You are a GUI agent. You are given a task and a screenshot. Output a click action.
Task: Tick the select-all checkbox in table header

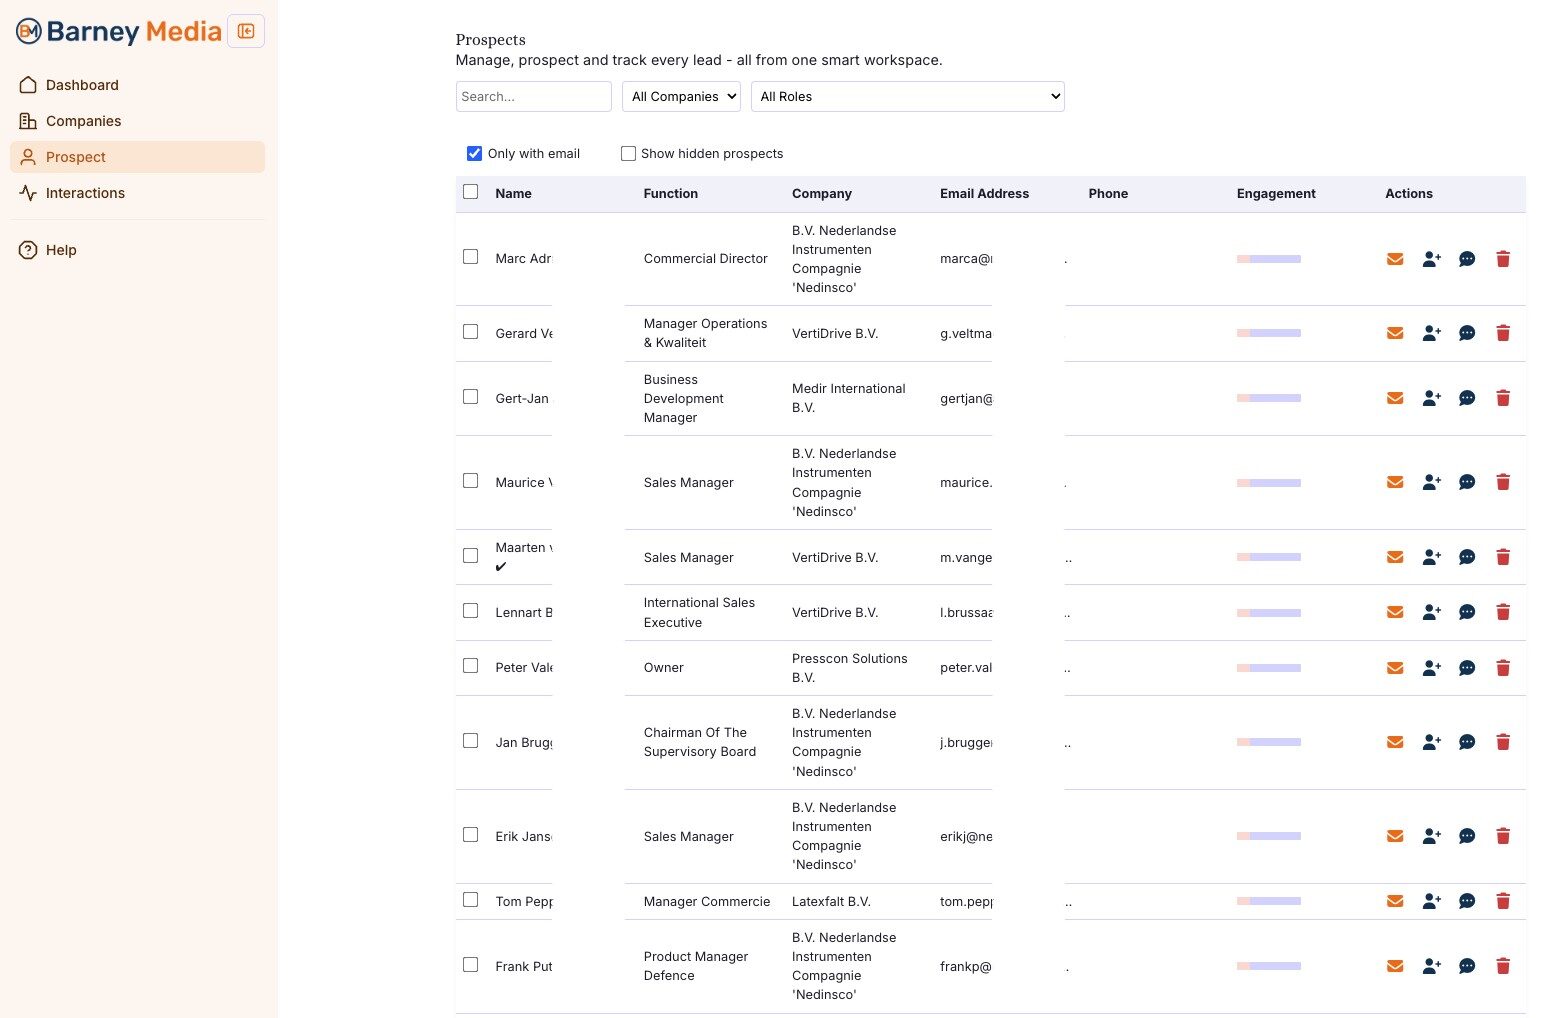click(x=471, y=192)
